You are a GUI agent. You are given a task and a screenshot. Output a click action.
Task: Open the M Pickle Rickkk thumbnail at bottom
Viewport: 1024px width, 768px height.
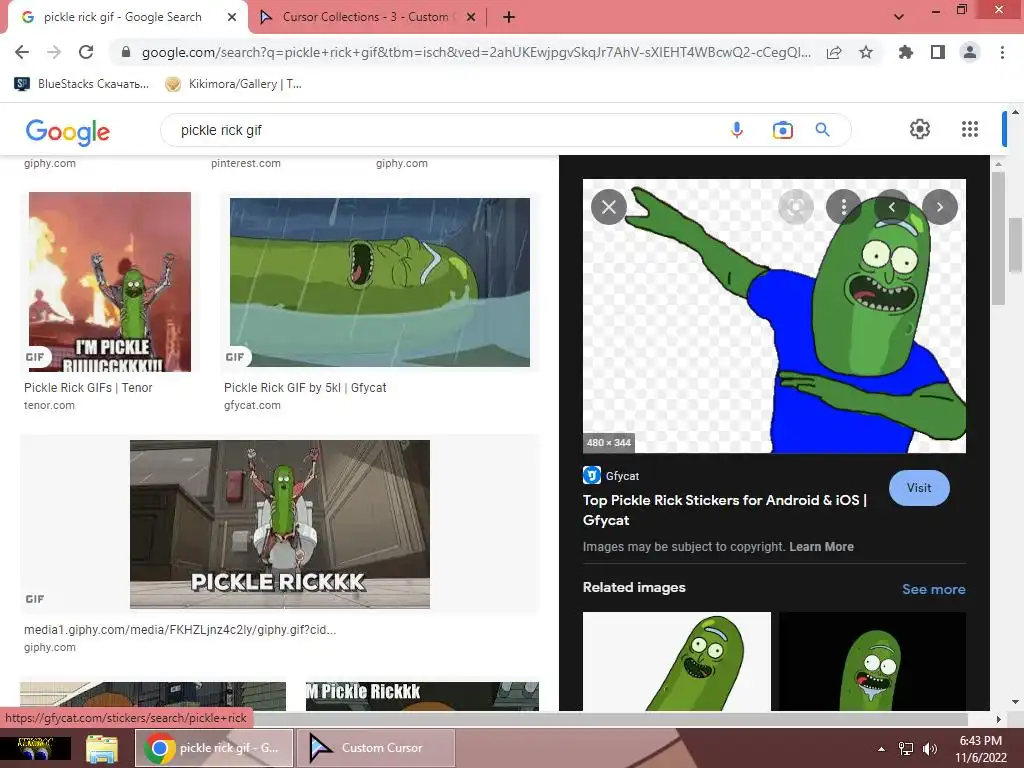coord(423,696)
